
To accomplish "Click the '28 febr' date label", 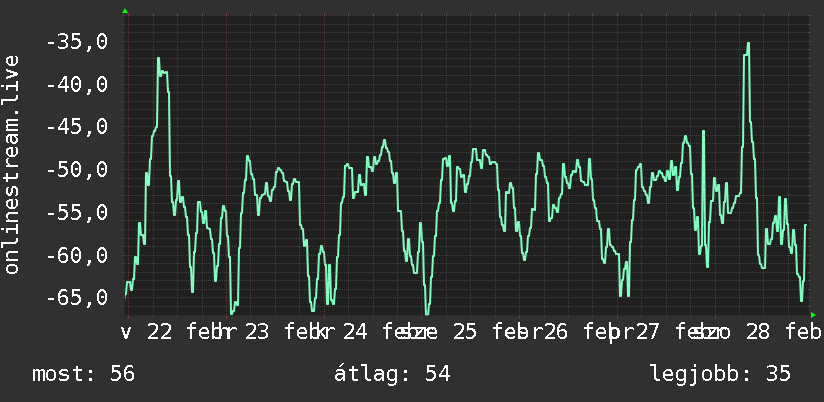I will point(783,332).
